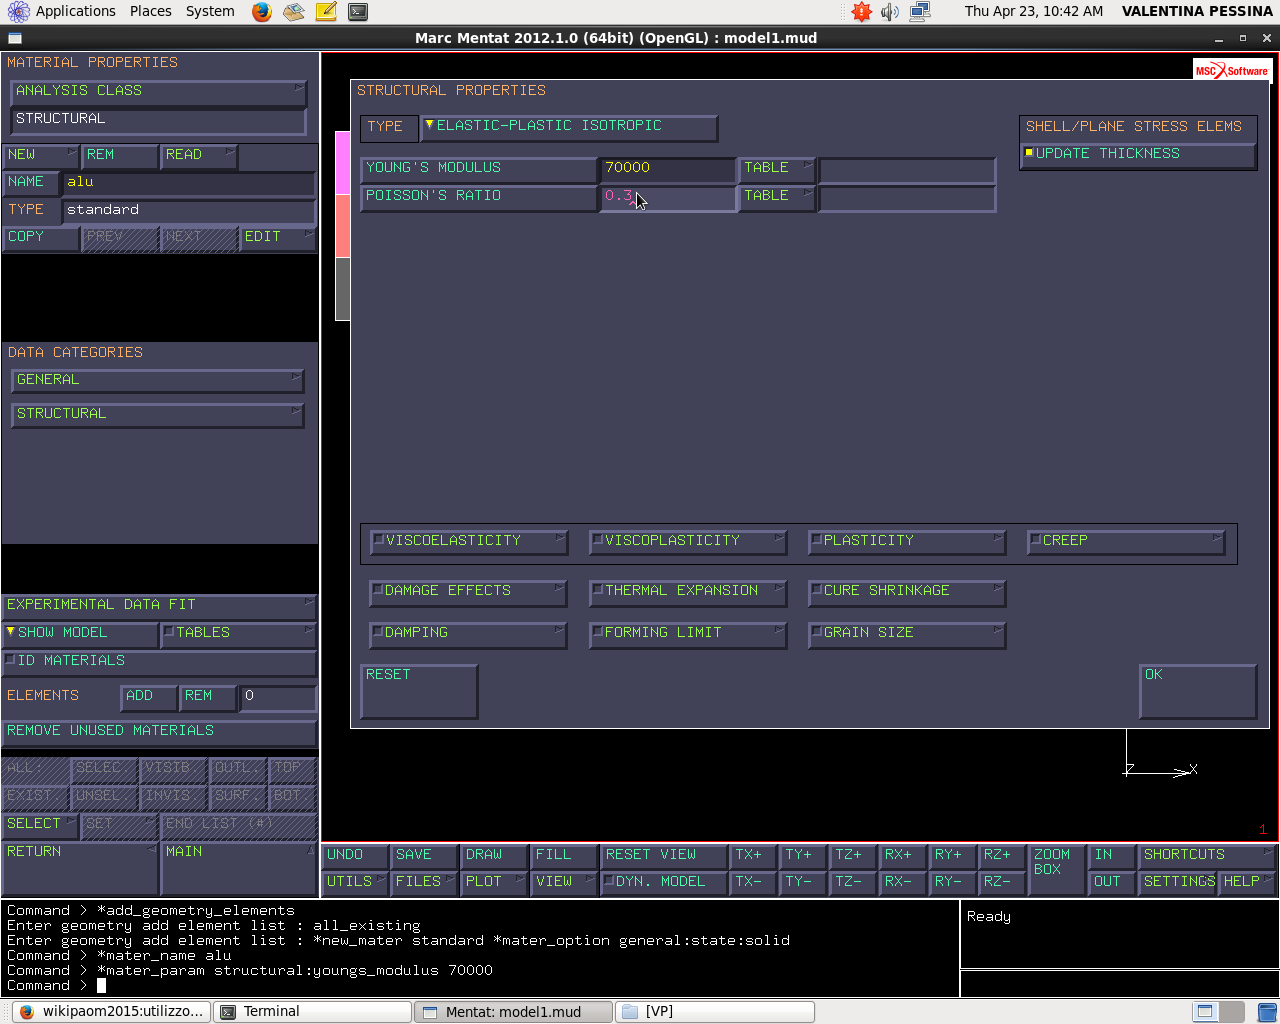This screenshot has height=1024, width=1280.
Task: Open the Files menu
Action: tap(424, 883)
